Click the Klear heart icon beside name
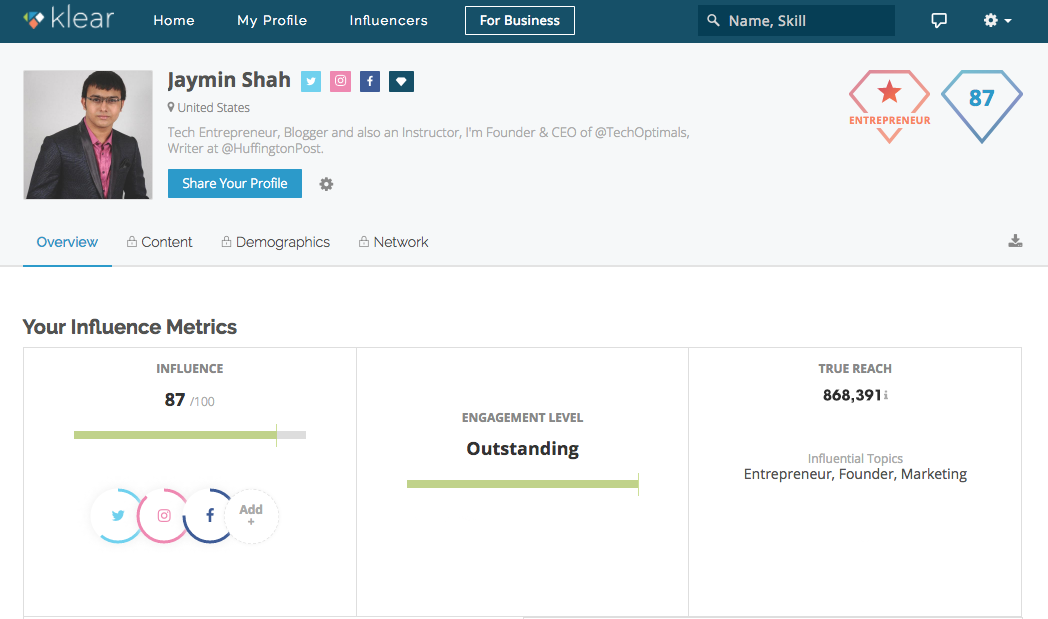1048x619 pixels. (x=401, y=82)
